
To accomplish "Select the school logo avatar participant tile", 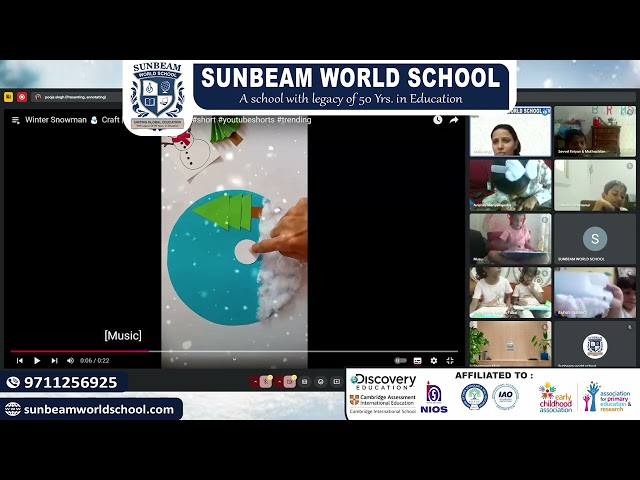I will [x=595, y=344].
